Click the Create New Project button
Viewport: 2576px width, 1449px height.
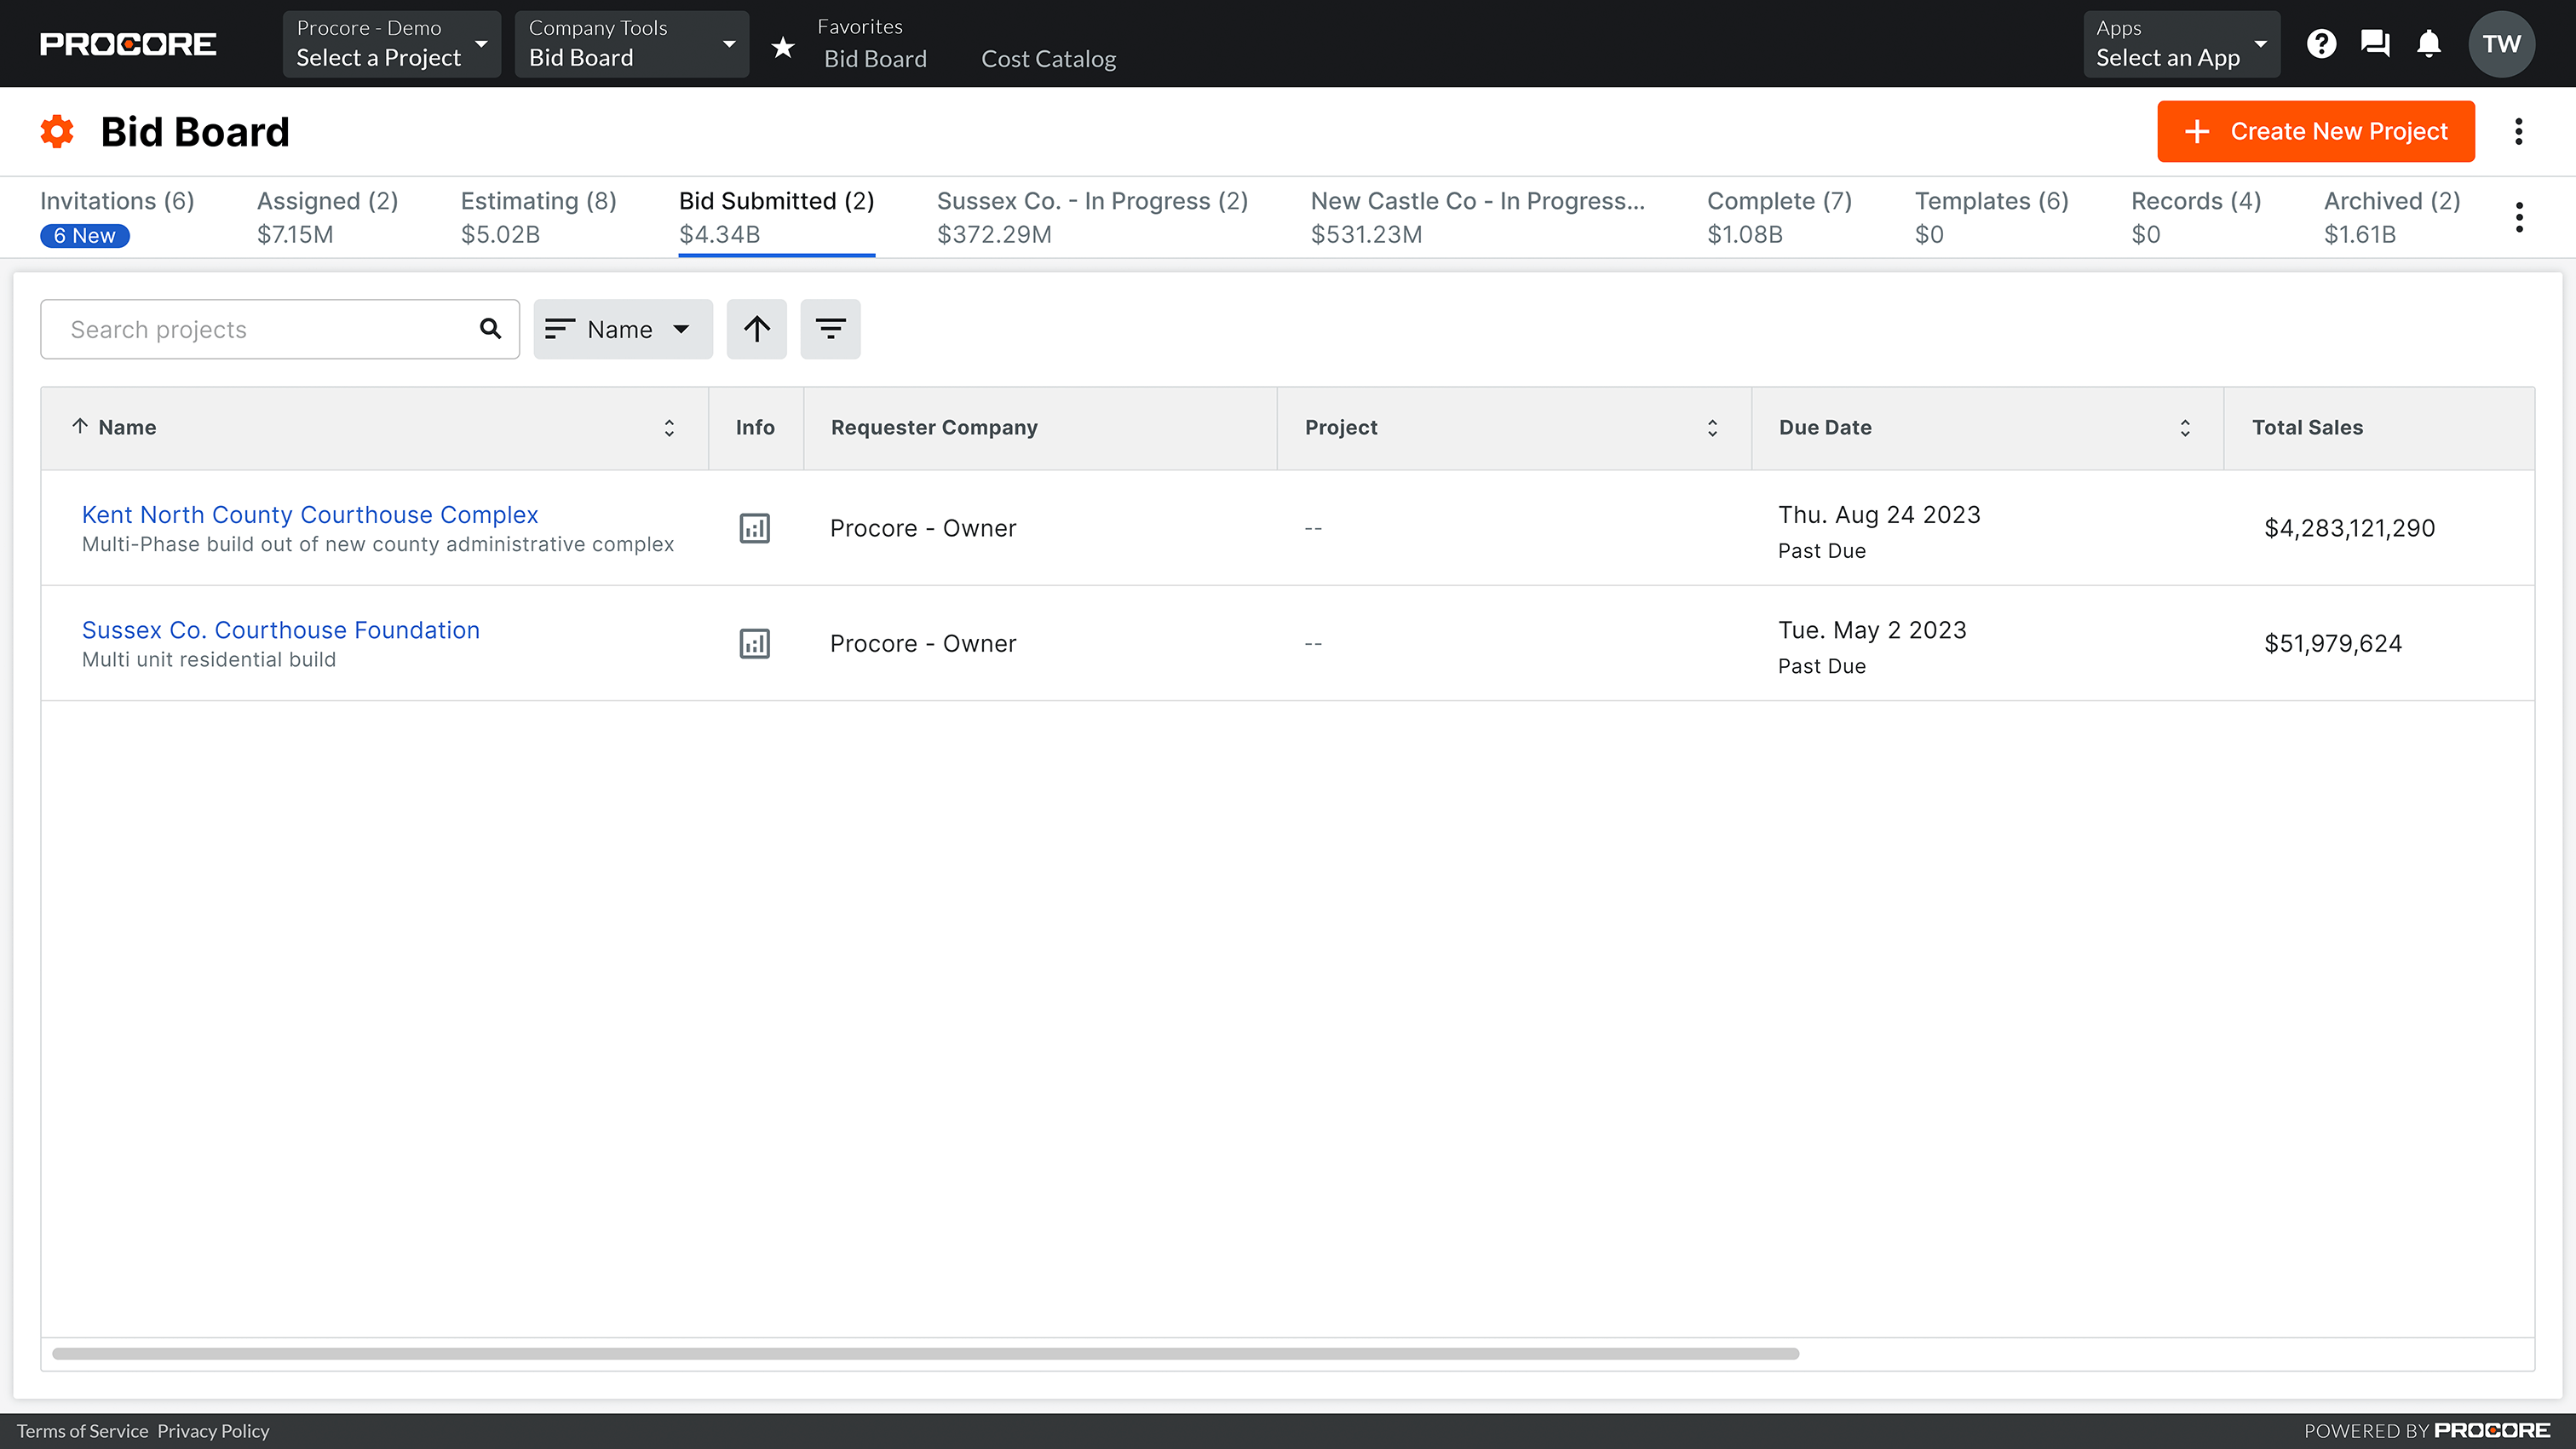(2315, 131)
